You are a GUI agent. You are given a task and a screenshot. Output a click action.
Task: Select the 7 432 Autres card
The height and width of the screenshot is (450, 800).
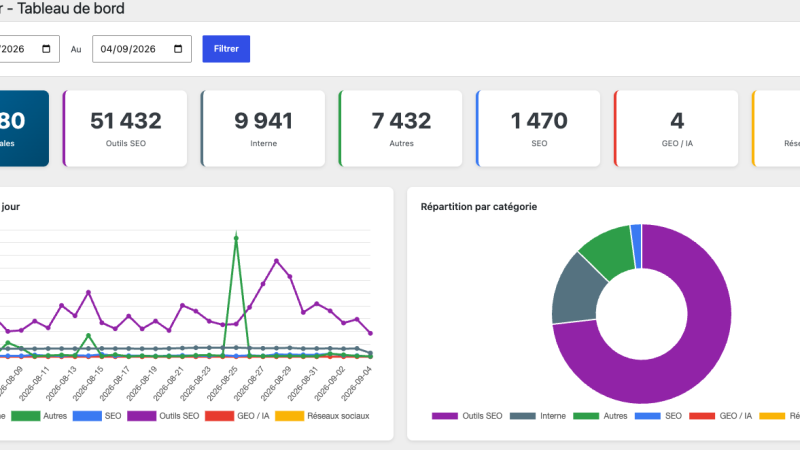(401, 129)
